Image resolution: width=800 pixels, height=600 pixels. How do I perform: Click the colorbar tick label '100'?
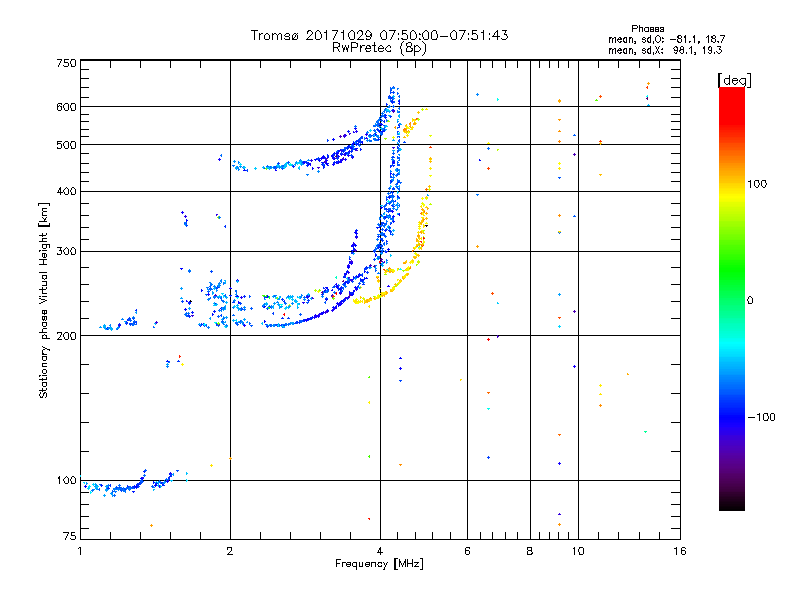(757, 184)
